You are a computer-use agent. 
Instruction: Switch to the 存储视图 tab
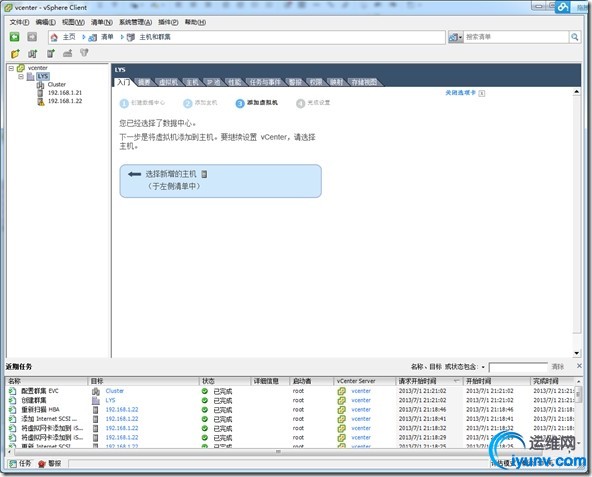pyautogui.click(x=364, y=82)
